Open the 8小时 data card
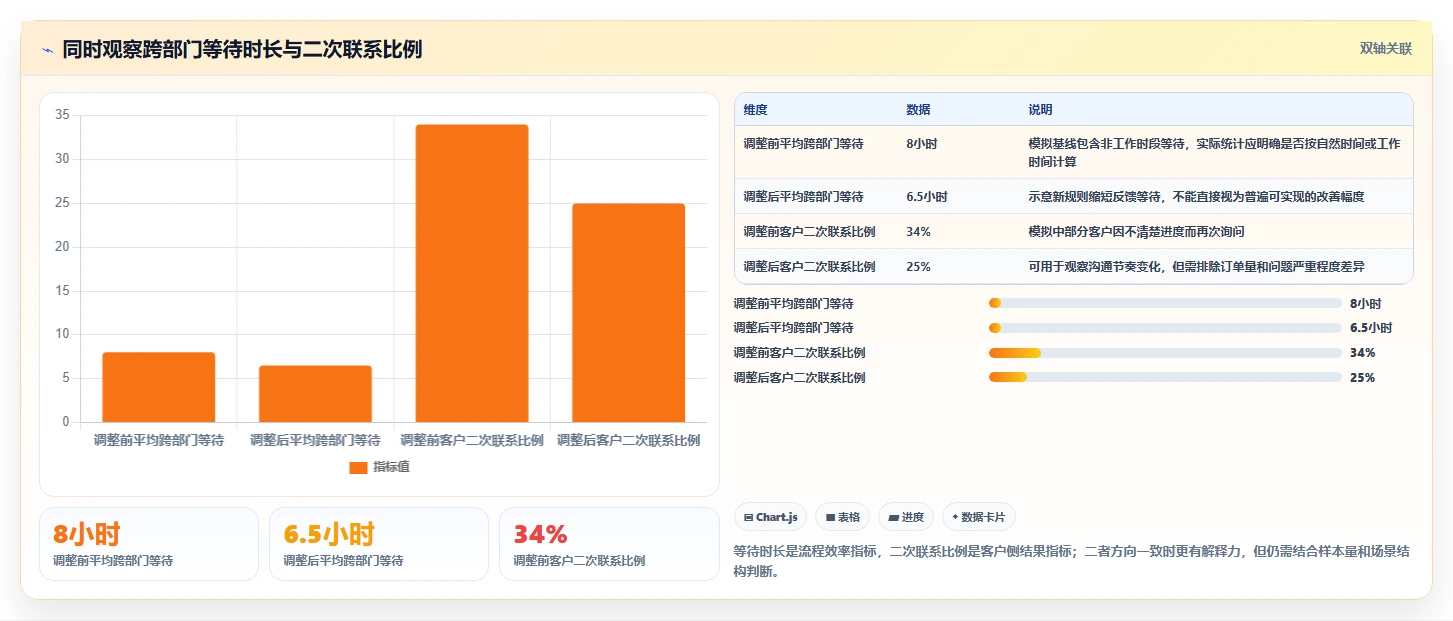The image size is (1453, 621). (x=149, y=544)
